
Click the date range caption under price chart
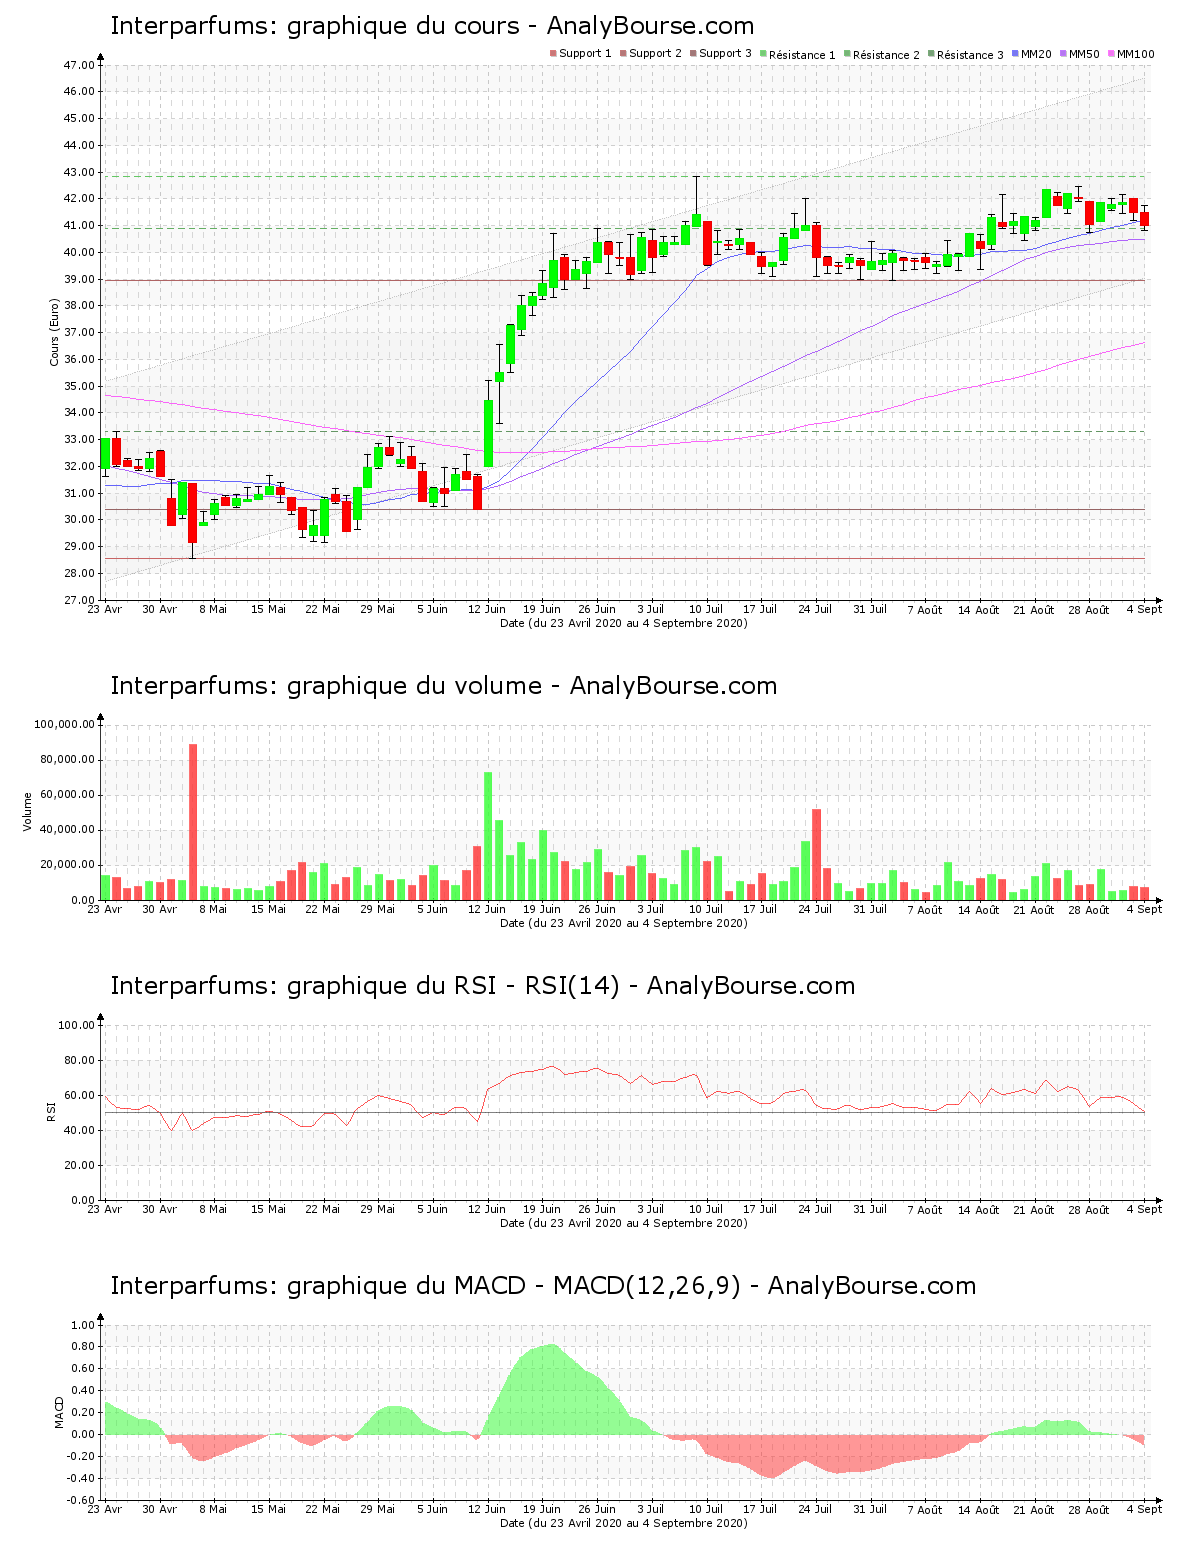tap(624, 622)
